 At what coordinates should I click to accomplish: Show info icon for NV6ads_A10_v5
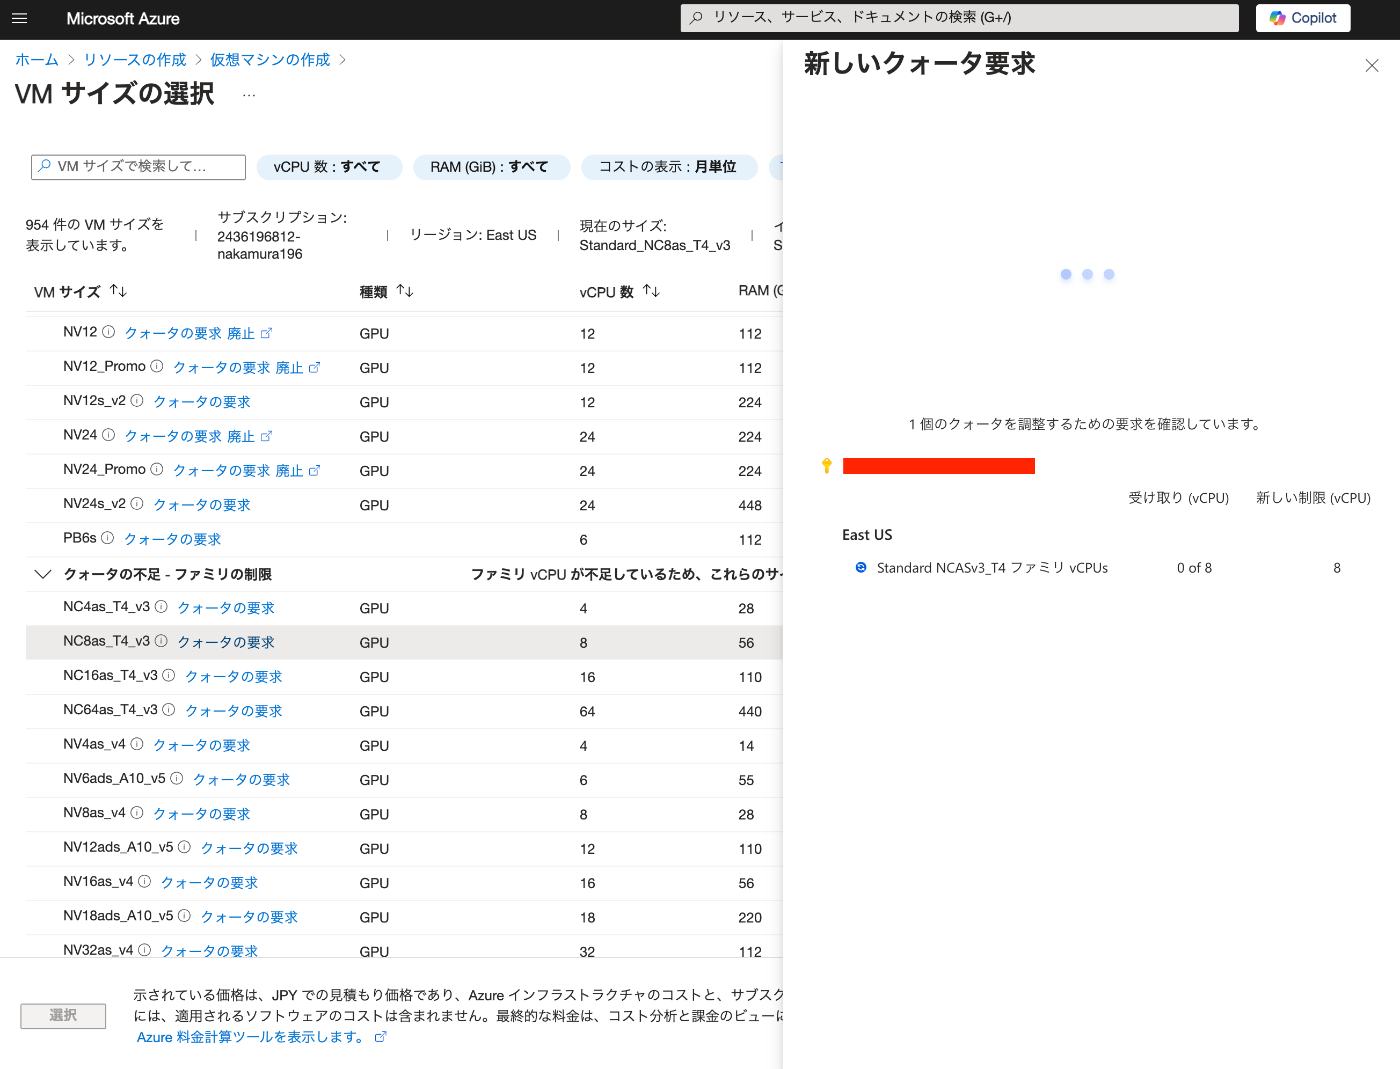(x=177, y=778)
